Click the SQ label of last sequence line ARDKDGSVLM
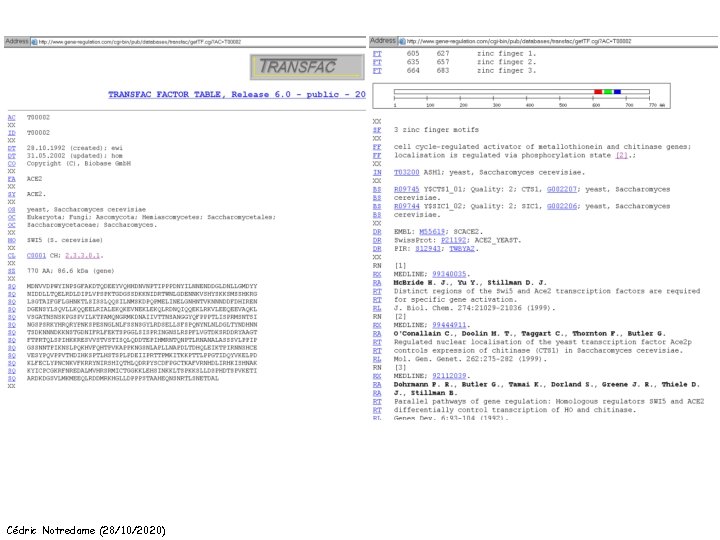 click(x=11, y=378)
